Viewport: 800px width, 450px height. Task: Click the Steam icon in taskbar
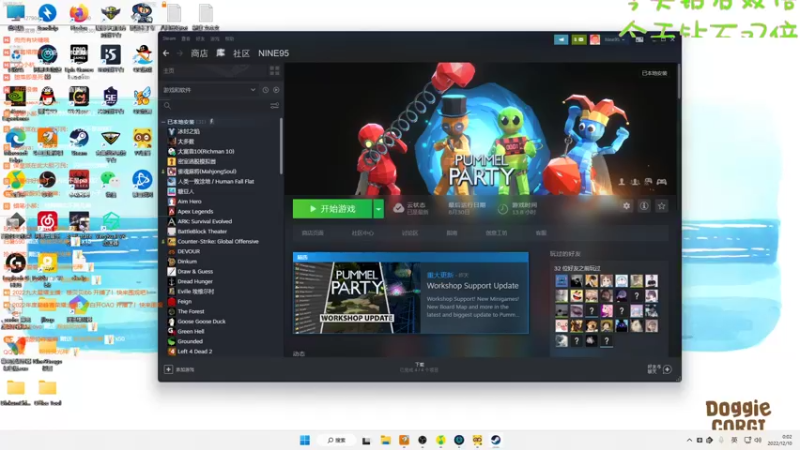[495, 440]
